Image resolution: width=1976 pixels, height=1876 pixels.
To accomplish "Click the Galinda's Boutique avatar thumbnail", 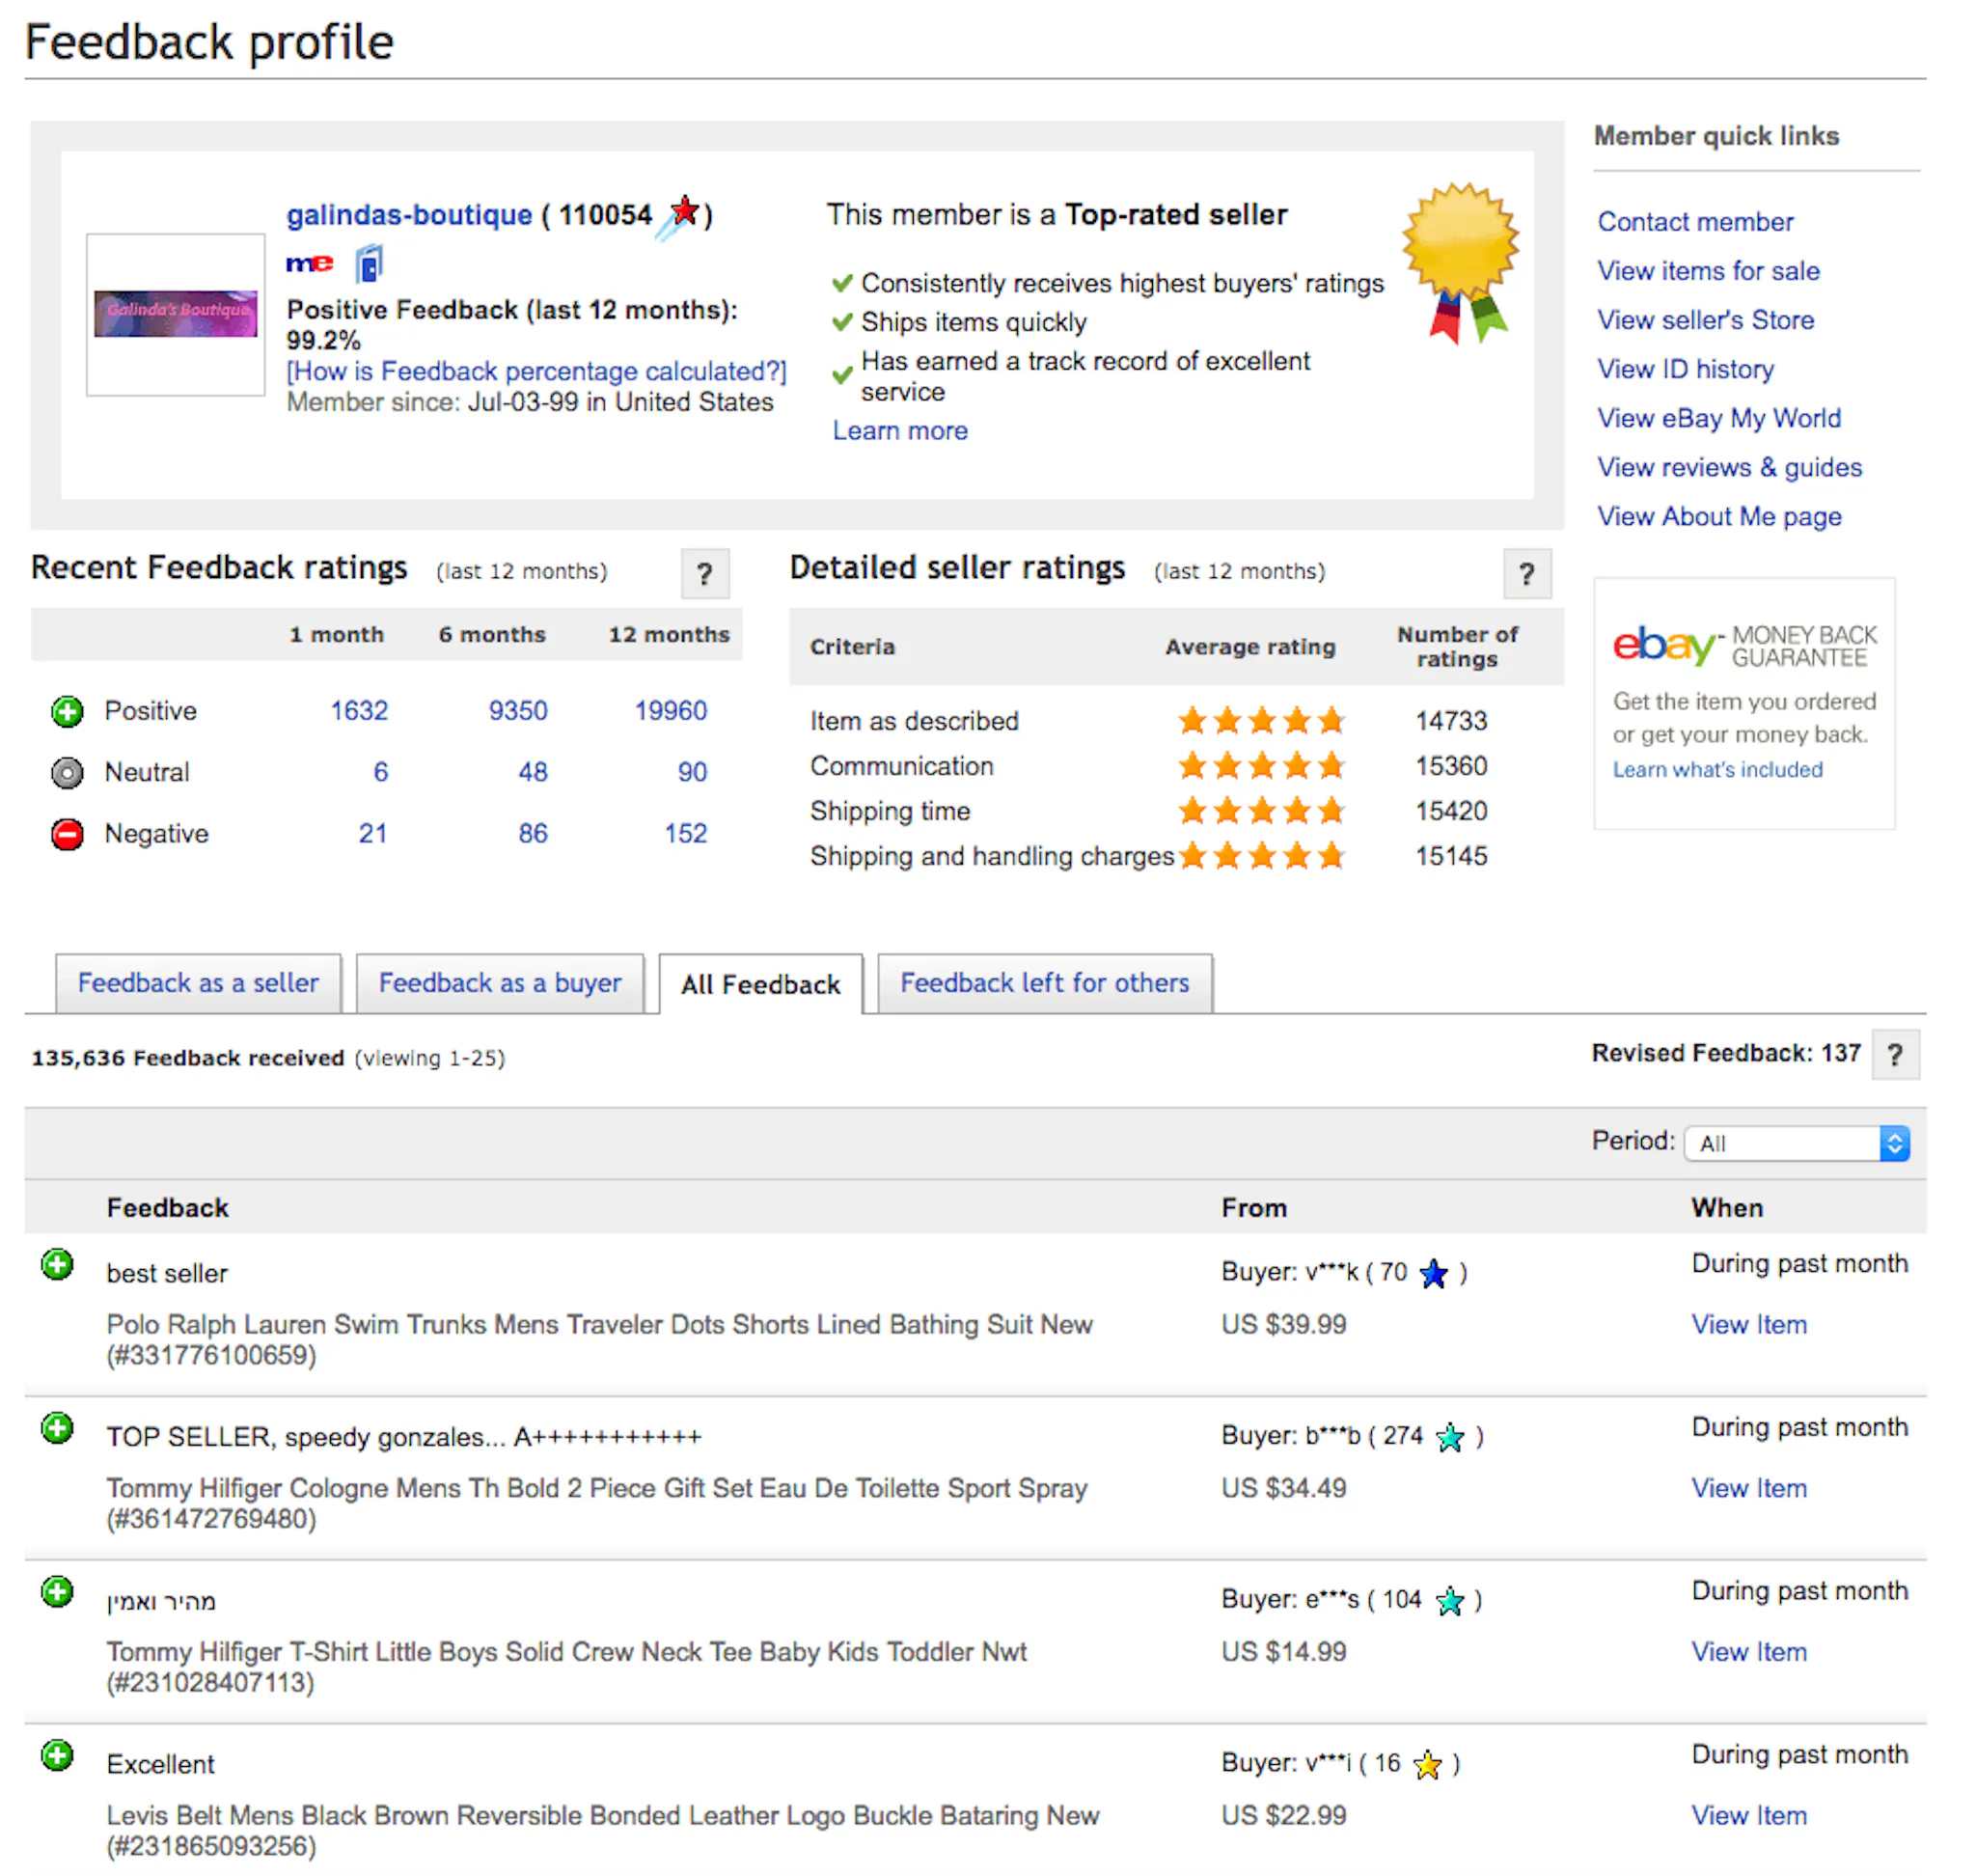I will [x=175, y=311].
